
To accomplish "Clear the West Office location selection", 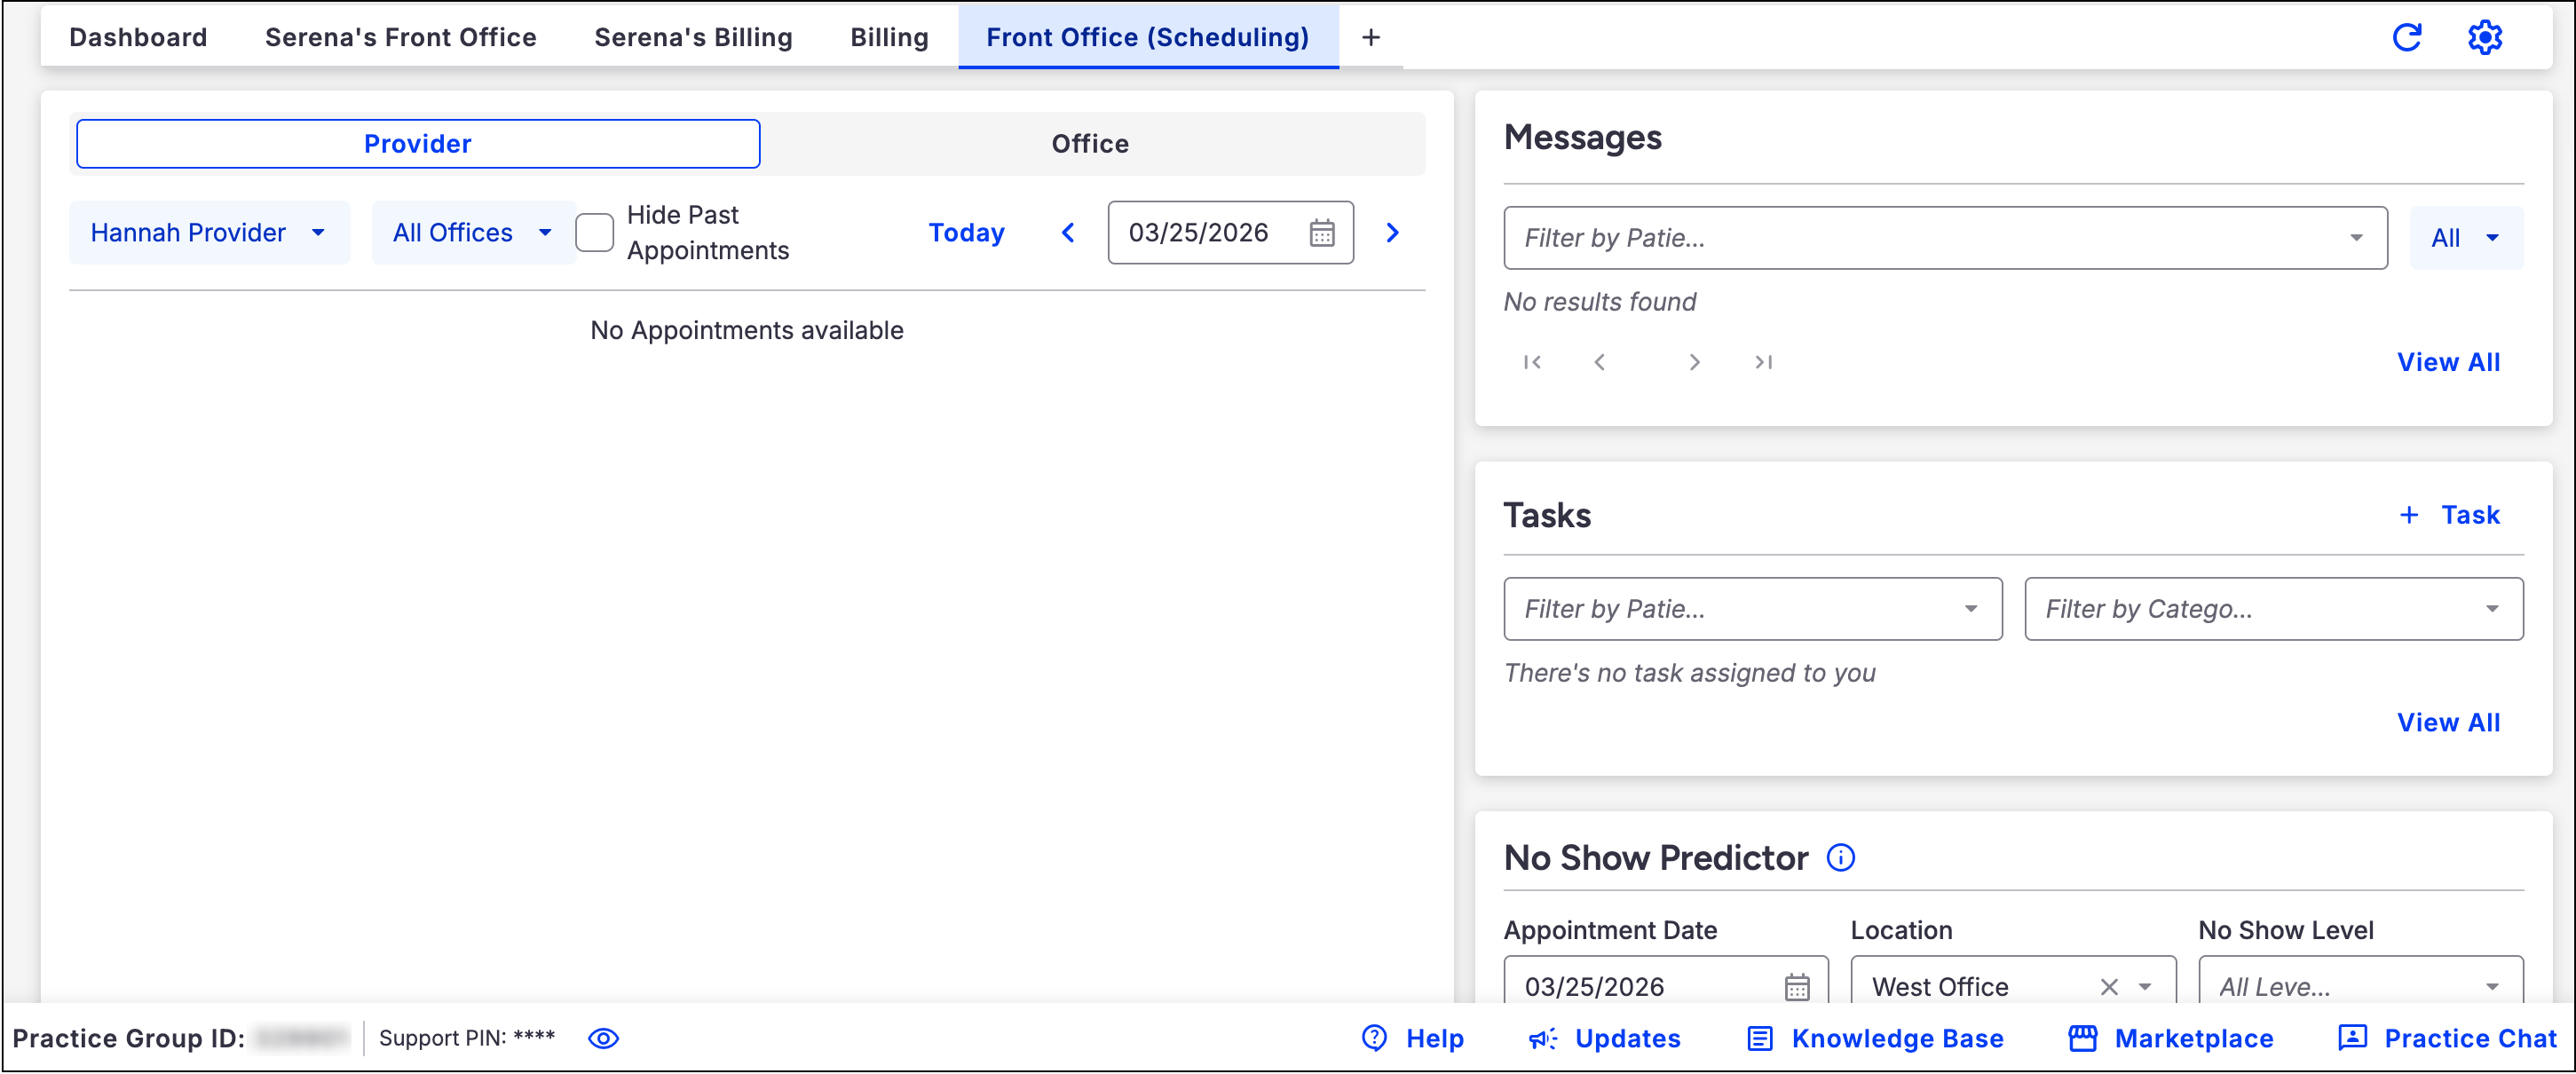I will coord(2109,986).
